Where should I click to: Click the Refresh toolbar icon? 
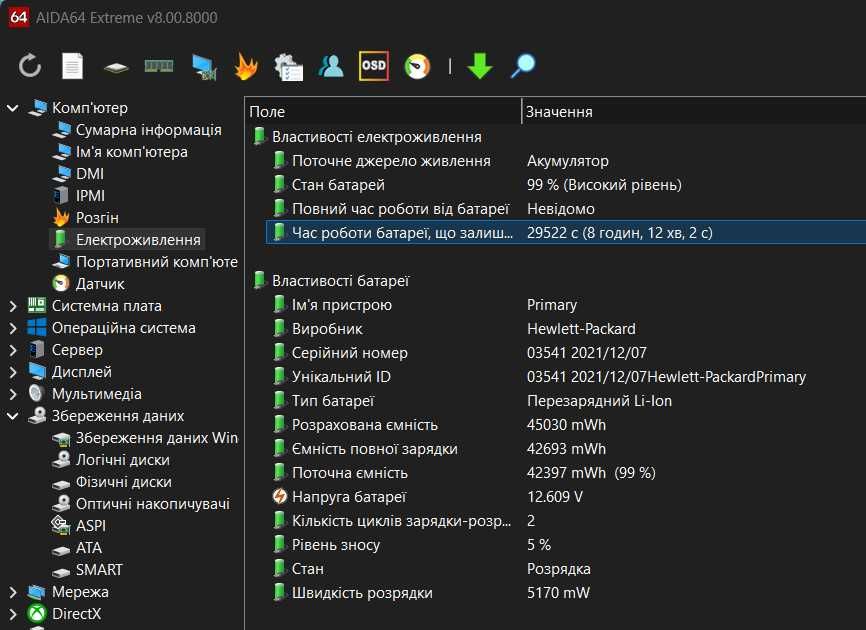pyautogui.click(x=30, y=66)
